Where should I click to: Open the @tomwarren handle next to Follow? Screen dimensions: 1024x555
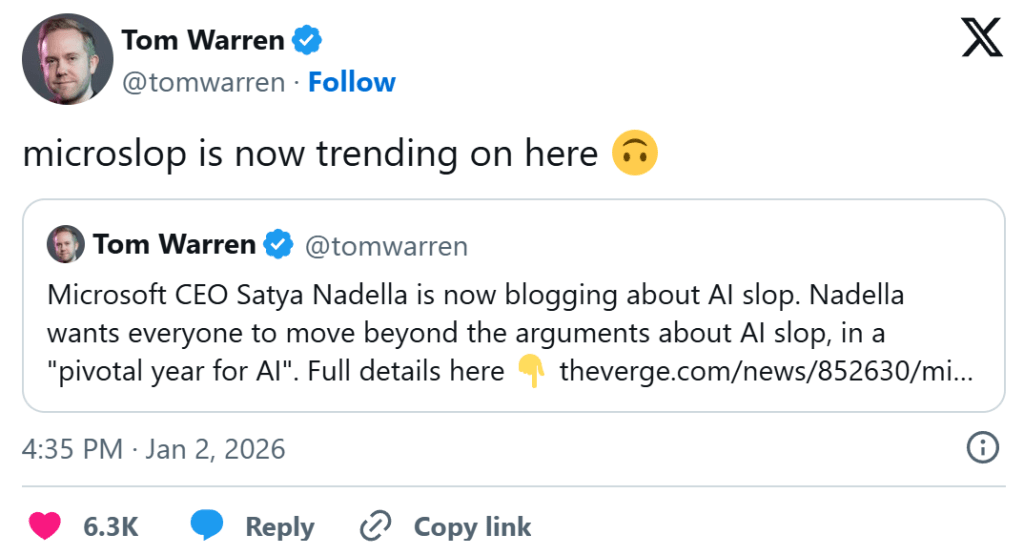(203, 82)
